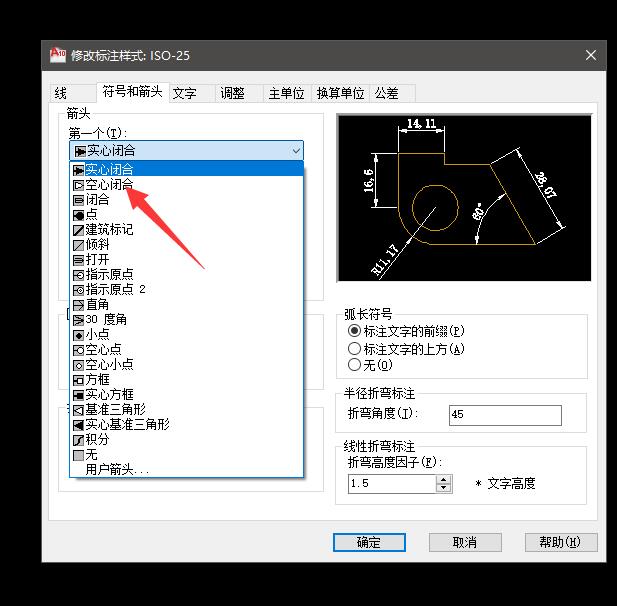Select the 直角 arrowhead icon
Screen dimensions: 617x606
tap(79, 305)
